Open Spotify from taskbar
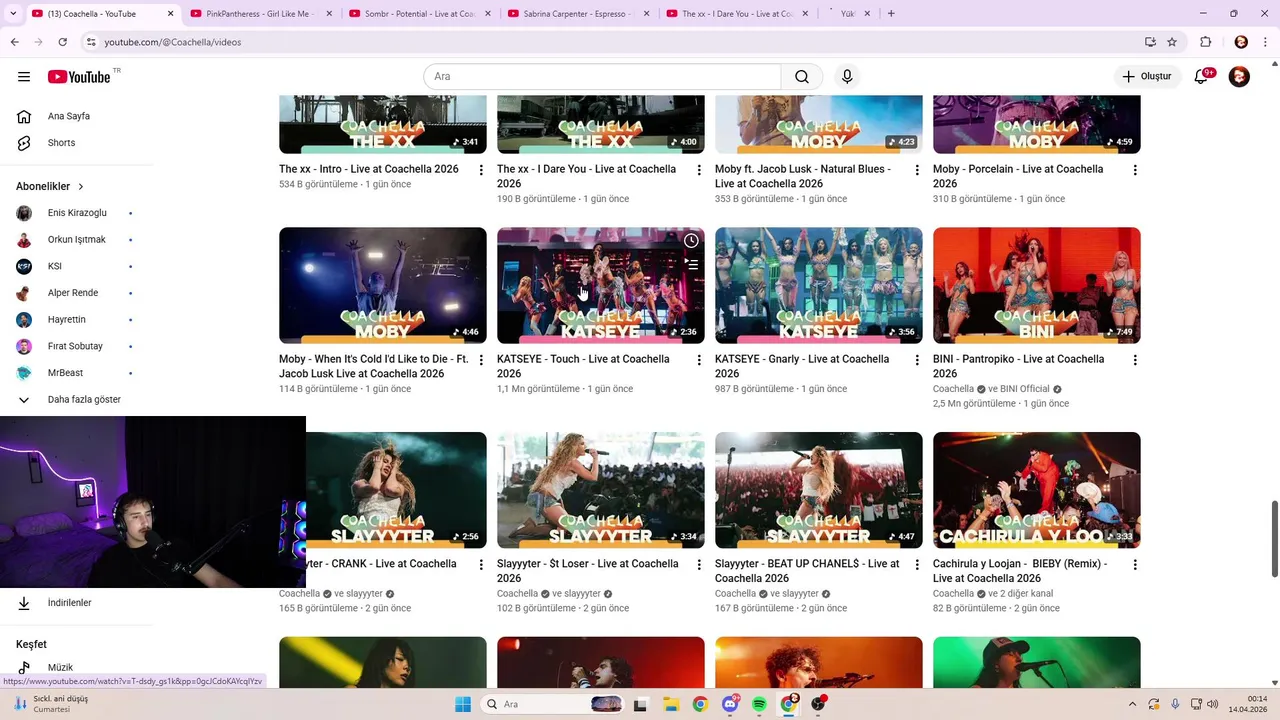Image resolution: width=1280 pixels, height=720 pixels. click(x=759, y=704)
